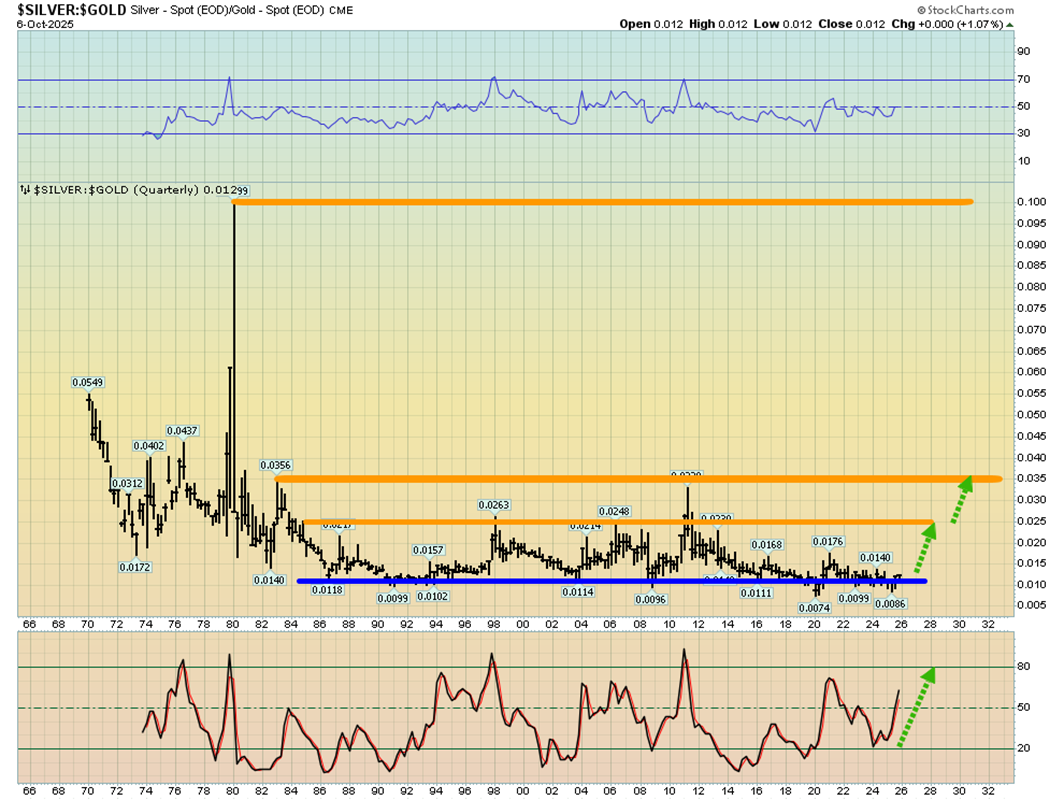Click the 0.0402 price label
Image resolution: width=1064 pixels, height=800 pixels.
(x=149, y=446)
